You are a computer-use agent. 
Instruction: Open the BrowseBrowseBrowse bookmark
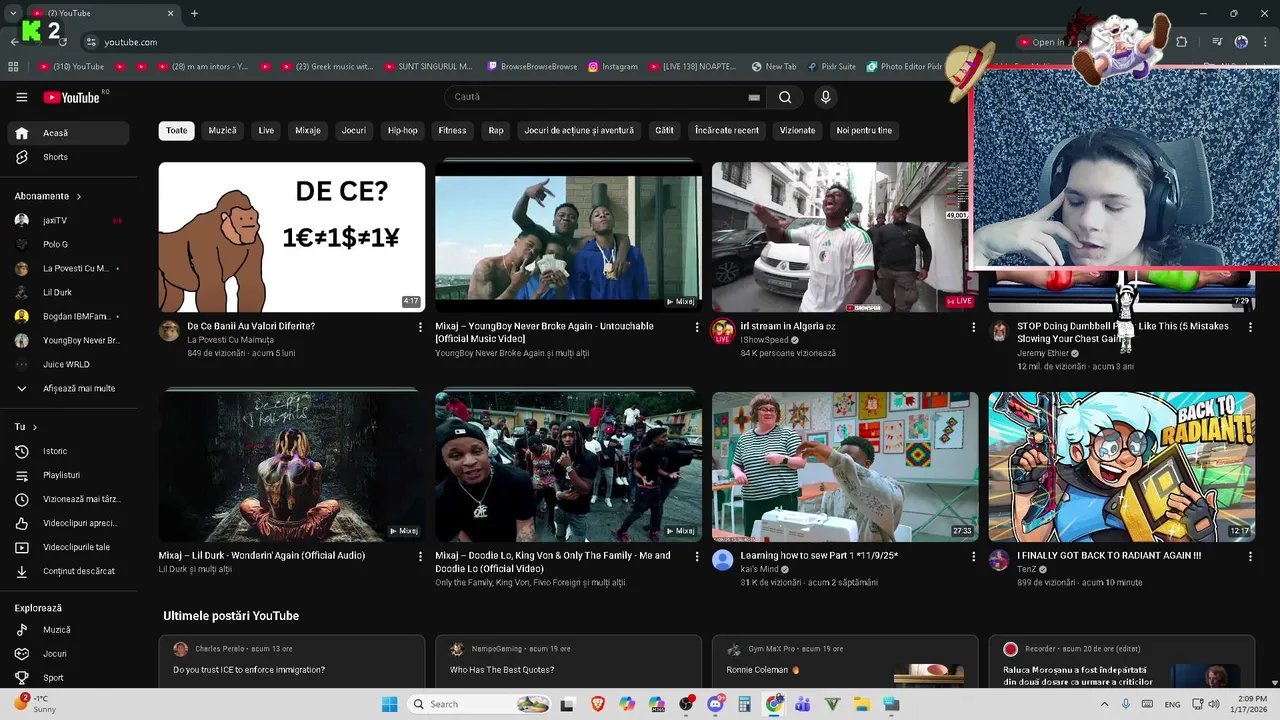click(x=532, y=67)
